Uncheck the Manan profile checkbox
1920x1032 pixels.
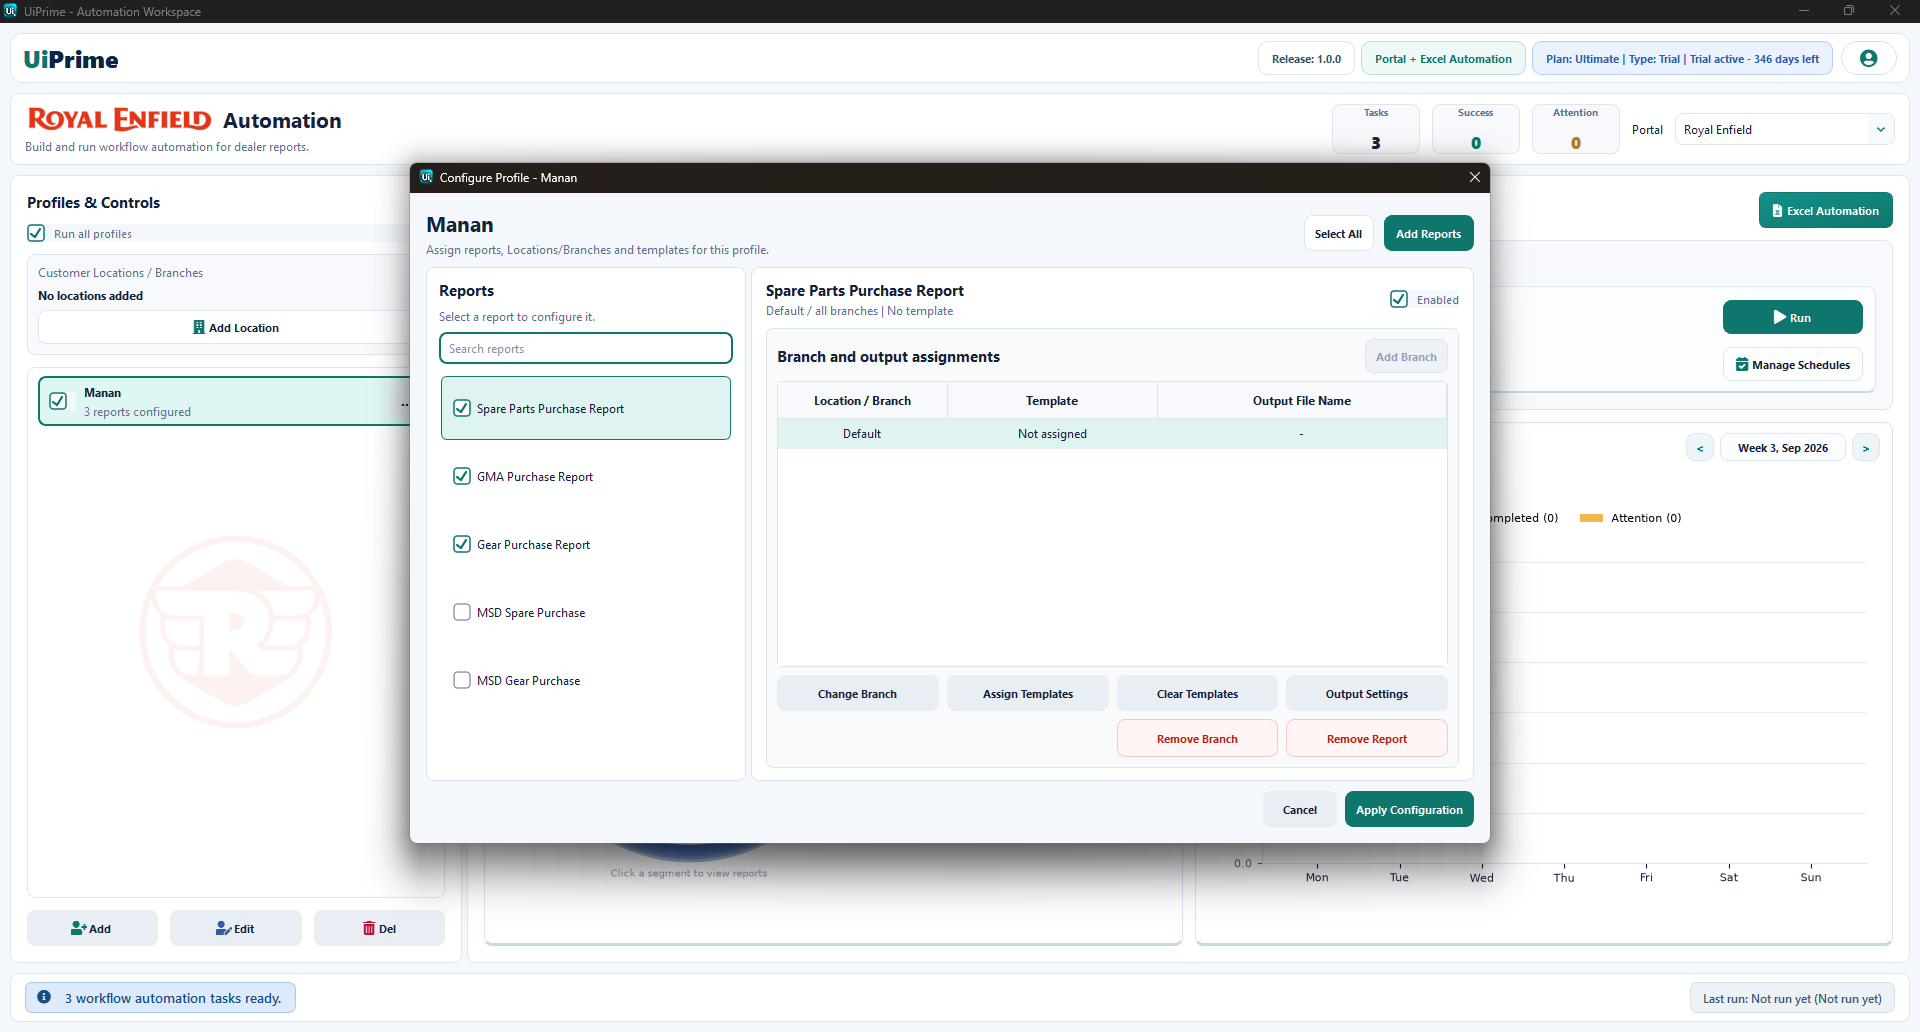(x=58, y=401)
